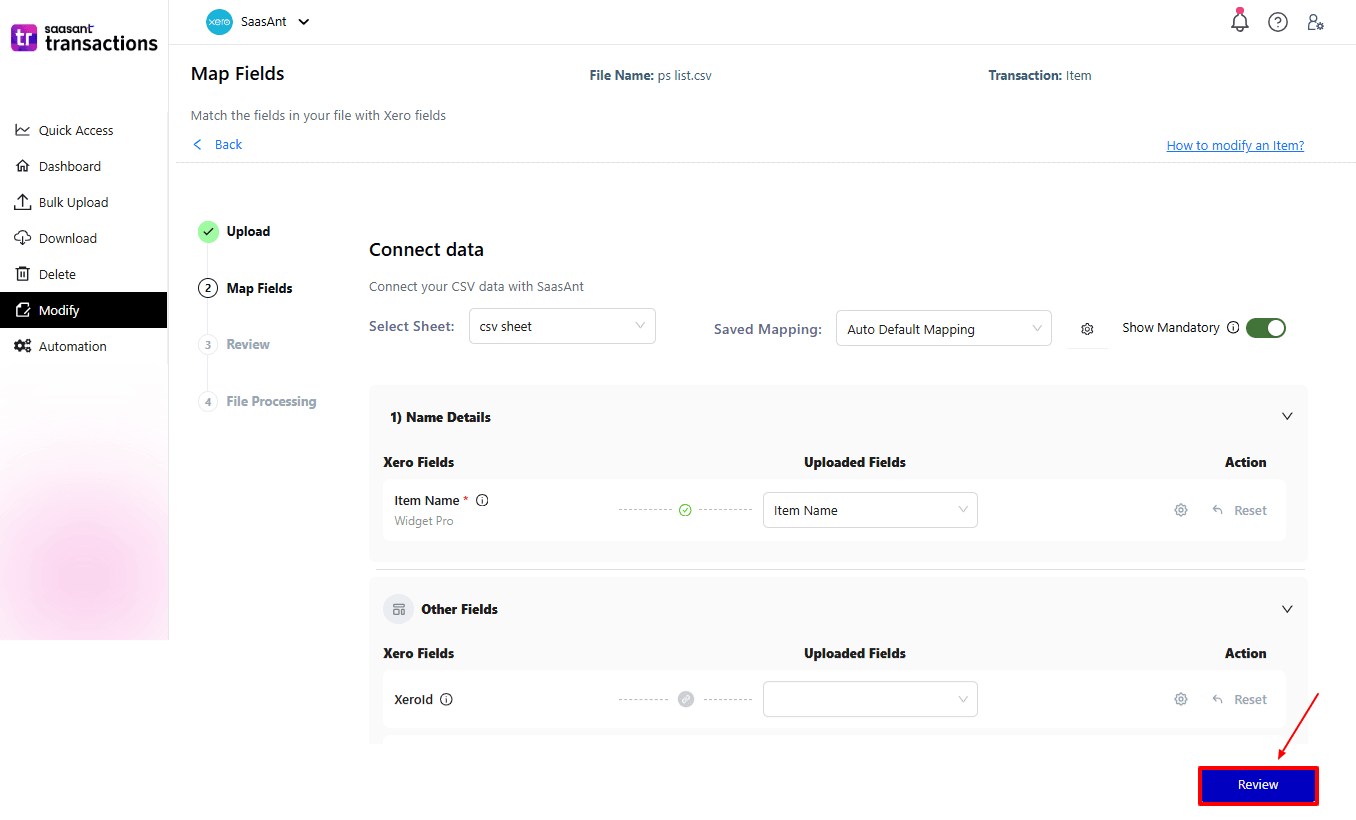Open the Select Sheet dropdown
This screenshot has height=820, width=1356.
[562, 326]
